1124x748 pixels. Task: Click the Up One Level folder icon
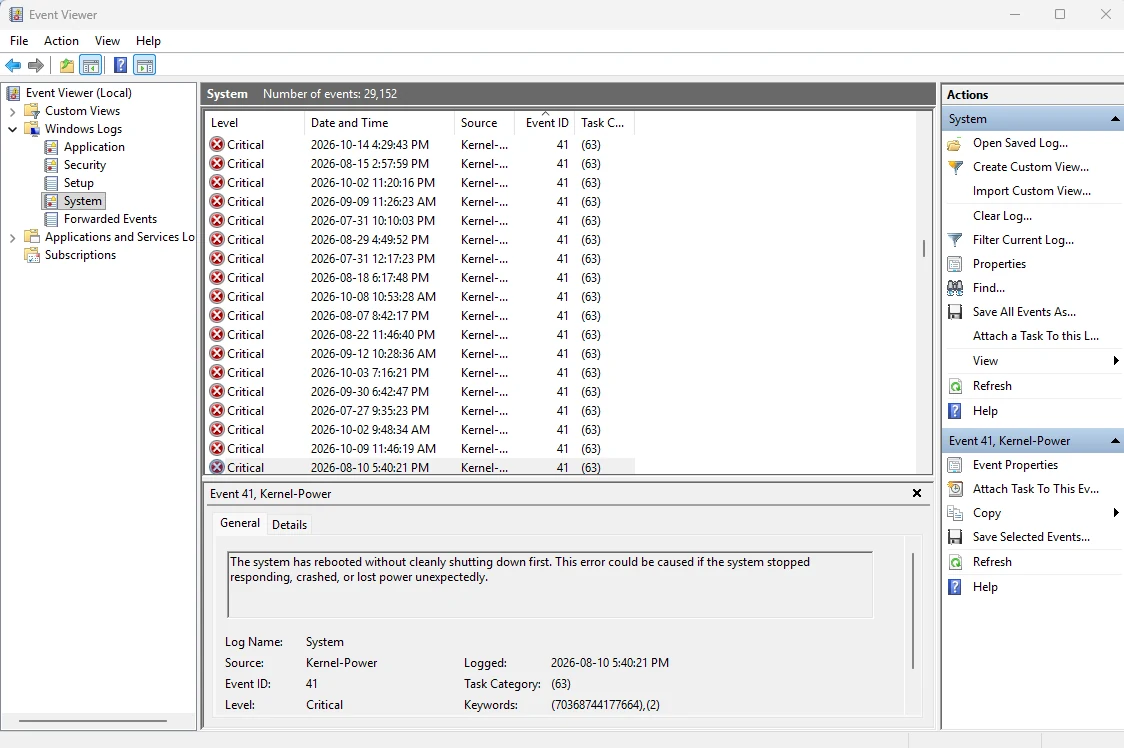click(x=67, y=66)
